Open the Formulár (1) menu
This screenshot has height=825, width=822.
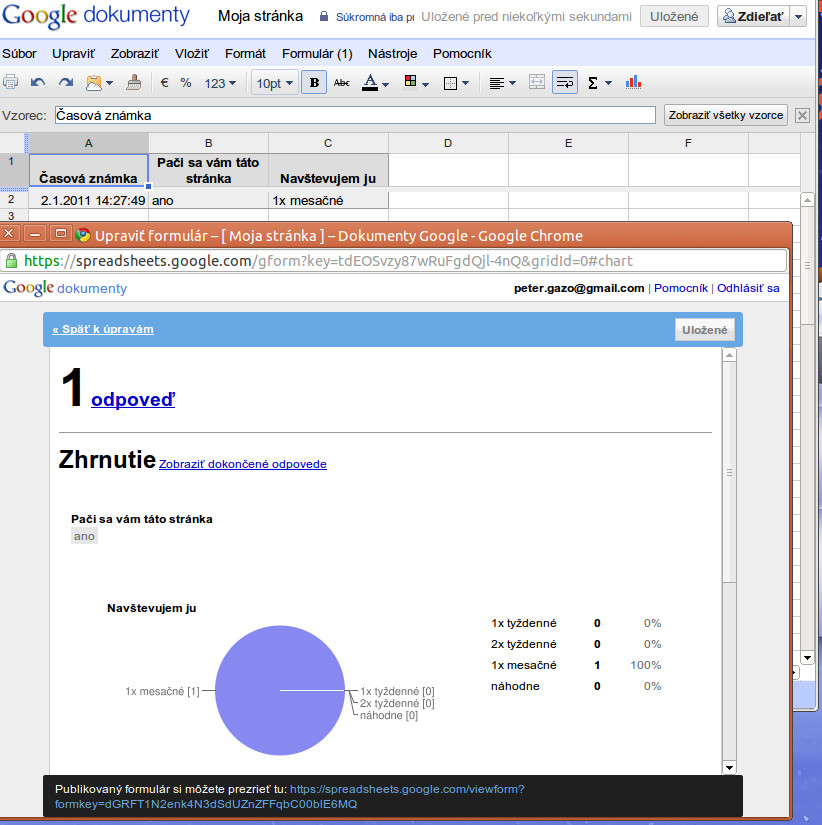[316, 53]
